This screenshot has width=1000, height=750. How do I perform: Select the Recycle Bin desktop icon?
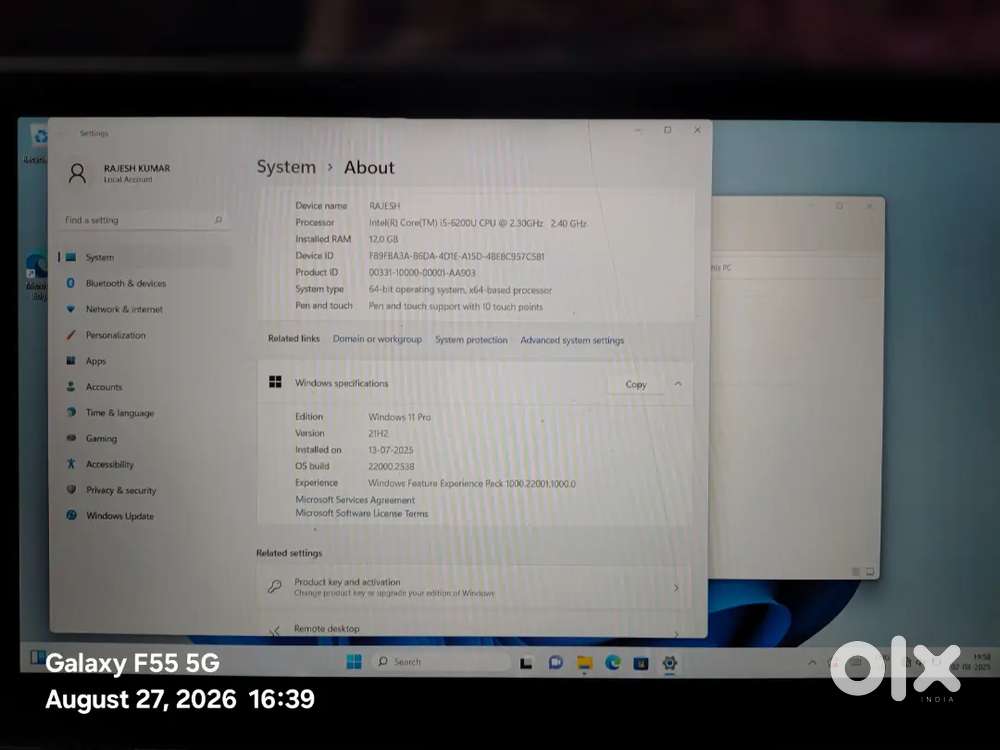[x=37, y=143]
